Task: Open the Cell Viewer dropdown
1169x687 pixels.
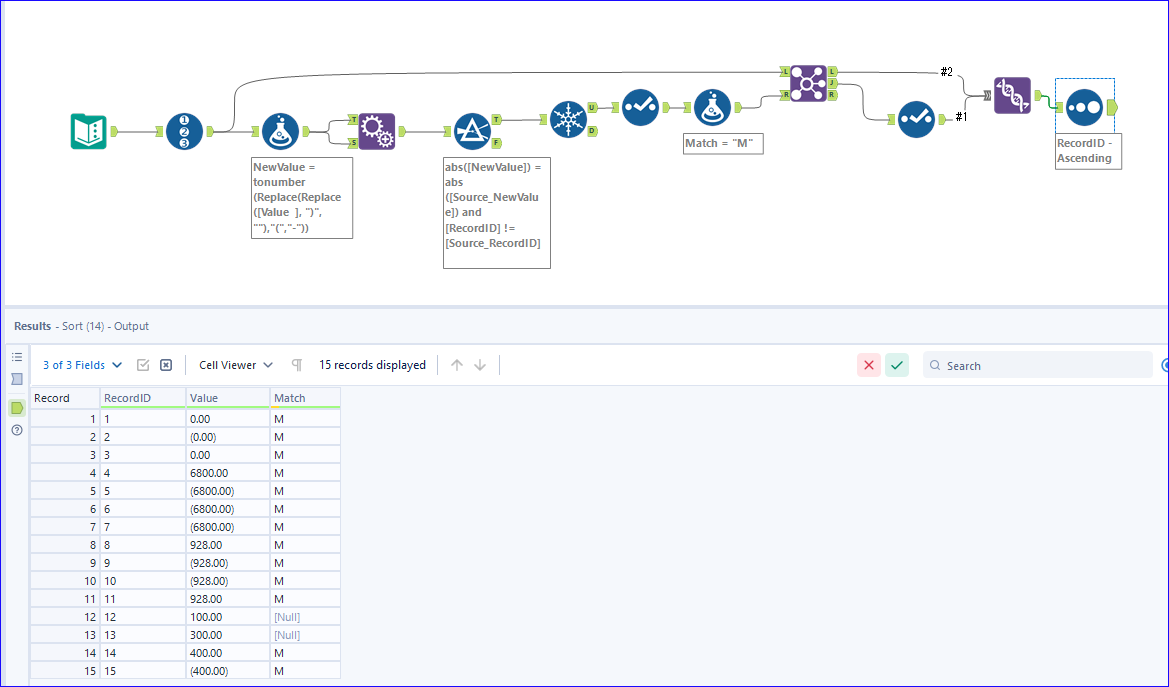Action: (234, 365)
